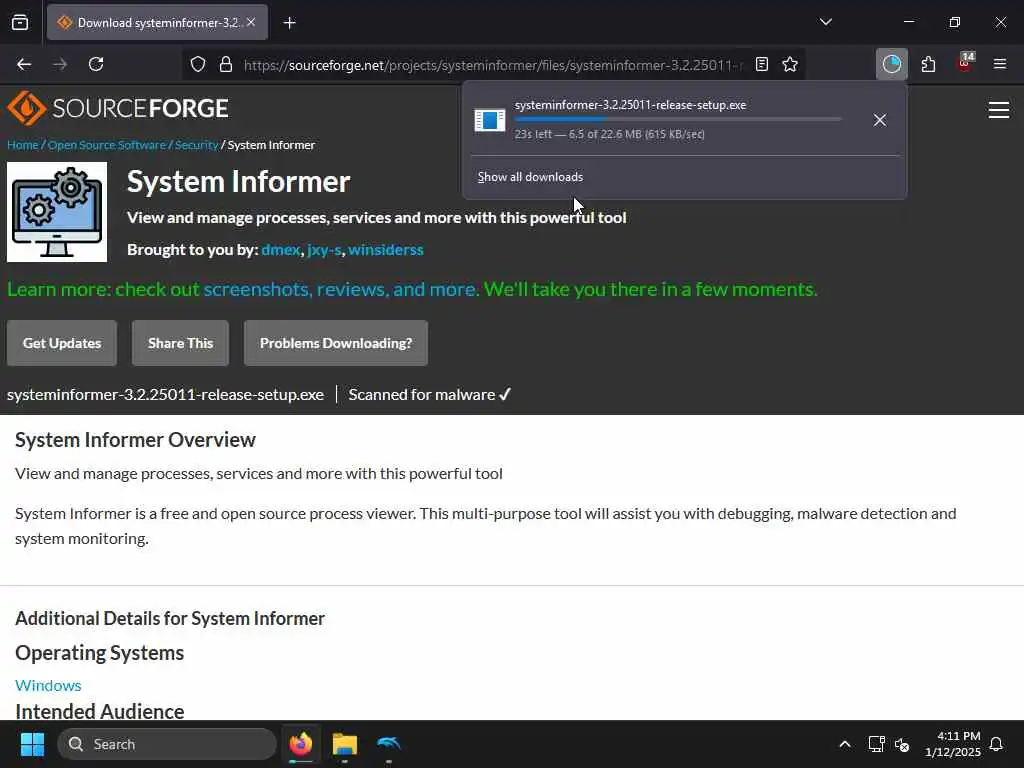This screenshot has height=768, width=1024.
Task: Bookmark this page with the star icon
Action: tap(790, 64)
